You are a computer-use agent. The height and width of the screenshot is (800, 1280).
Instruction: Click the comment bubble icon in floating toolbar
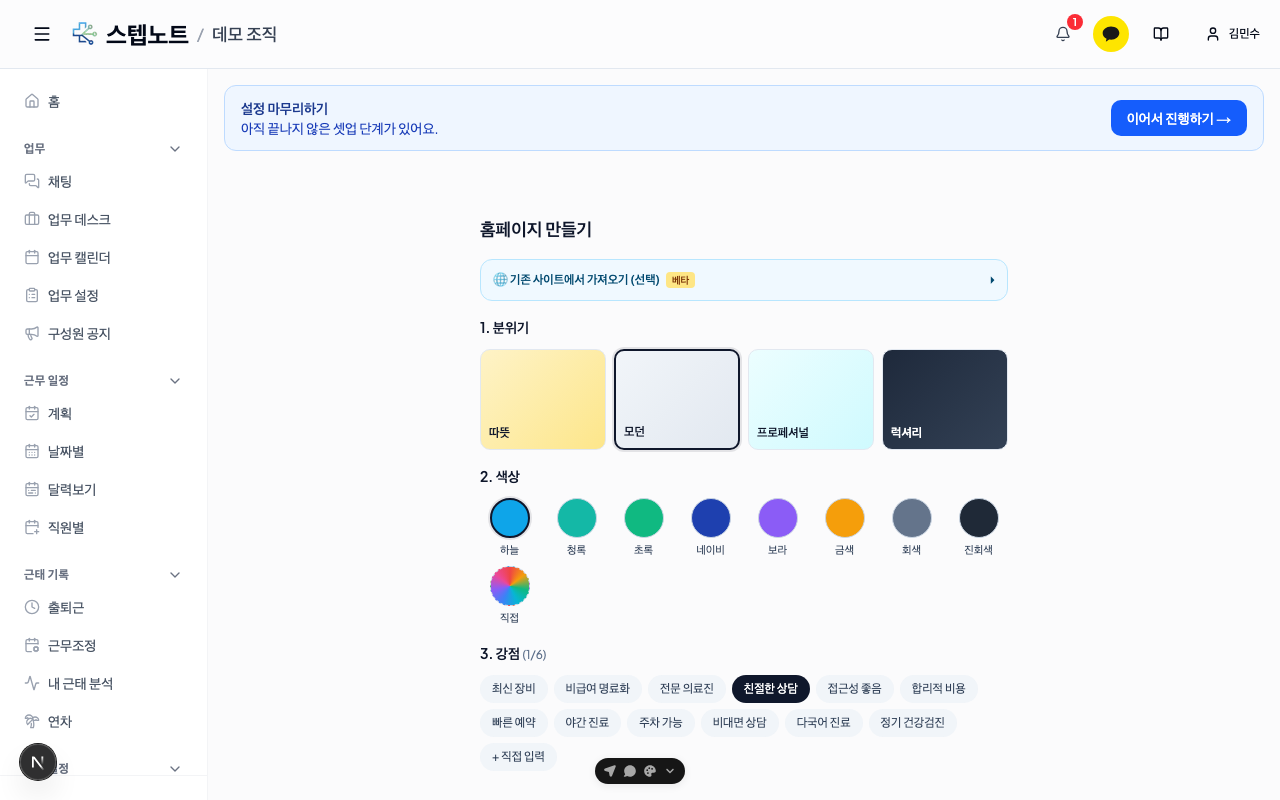pos(630,771)
